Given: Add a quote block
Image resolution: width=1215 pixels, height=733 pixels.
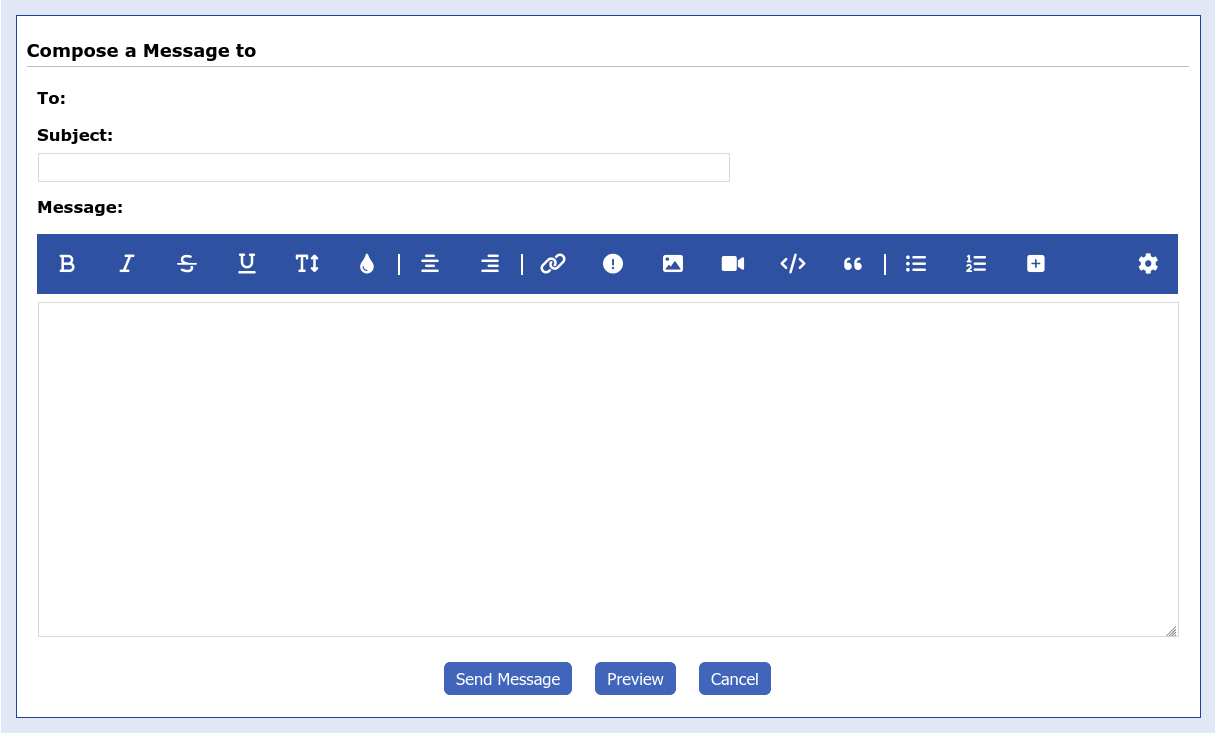Looking at the screenshot, I should click(x=853, y=264).
